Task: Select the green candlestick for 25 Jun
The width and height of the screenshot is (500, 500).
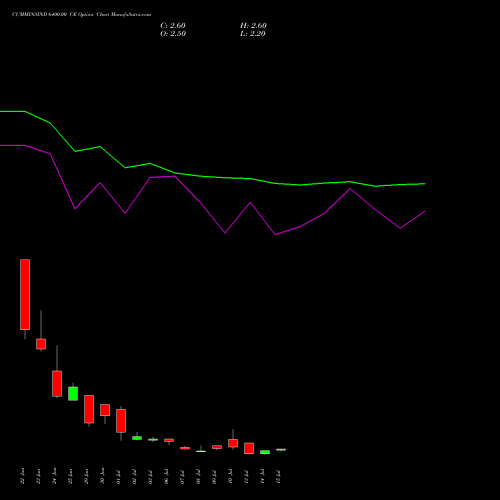Action: (x=73, y=394)
